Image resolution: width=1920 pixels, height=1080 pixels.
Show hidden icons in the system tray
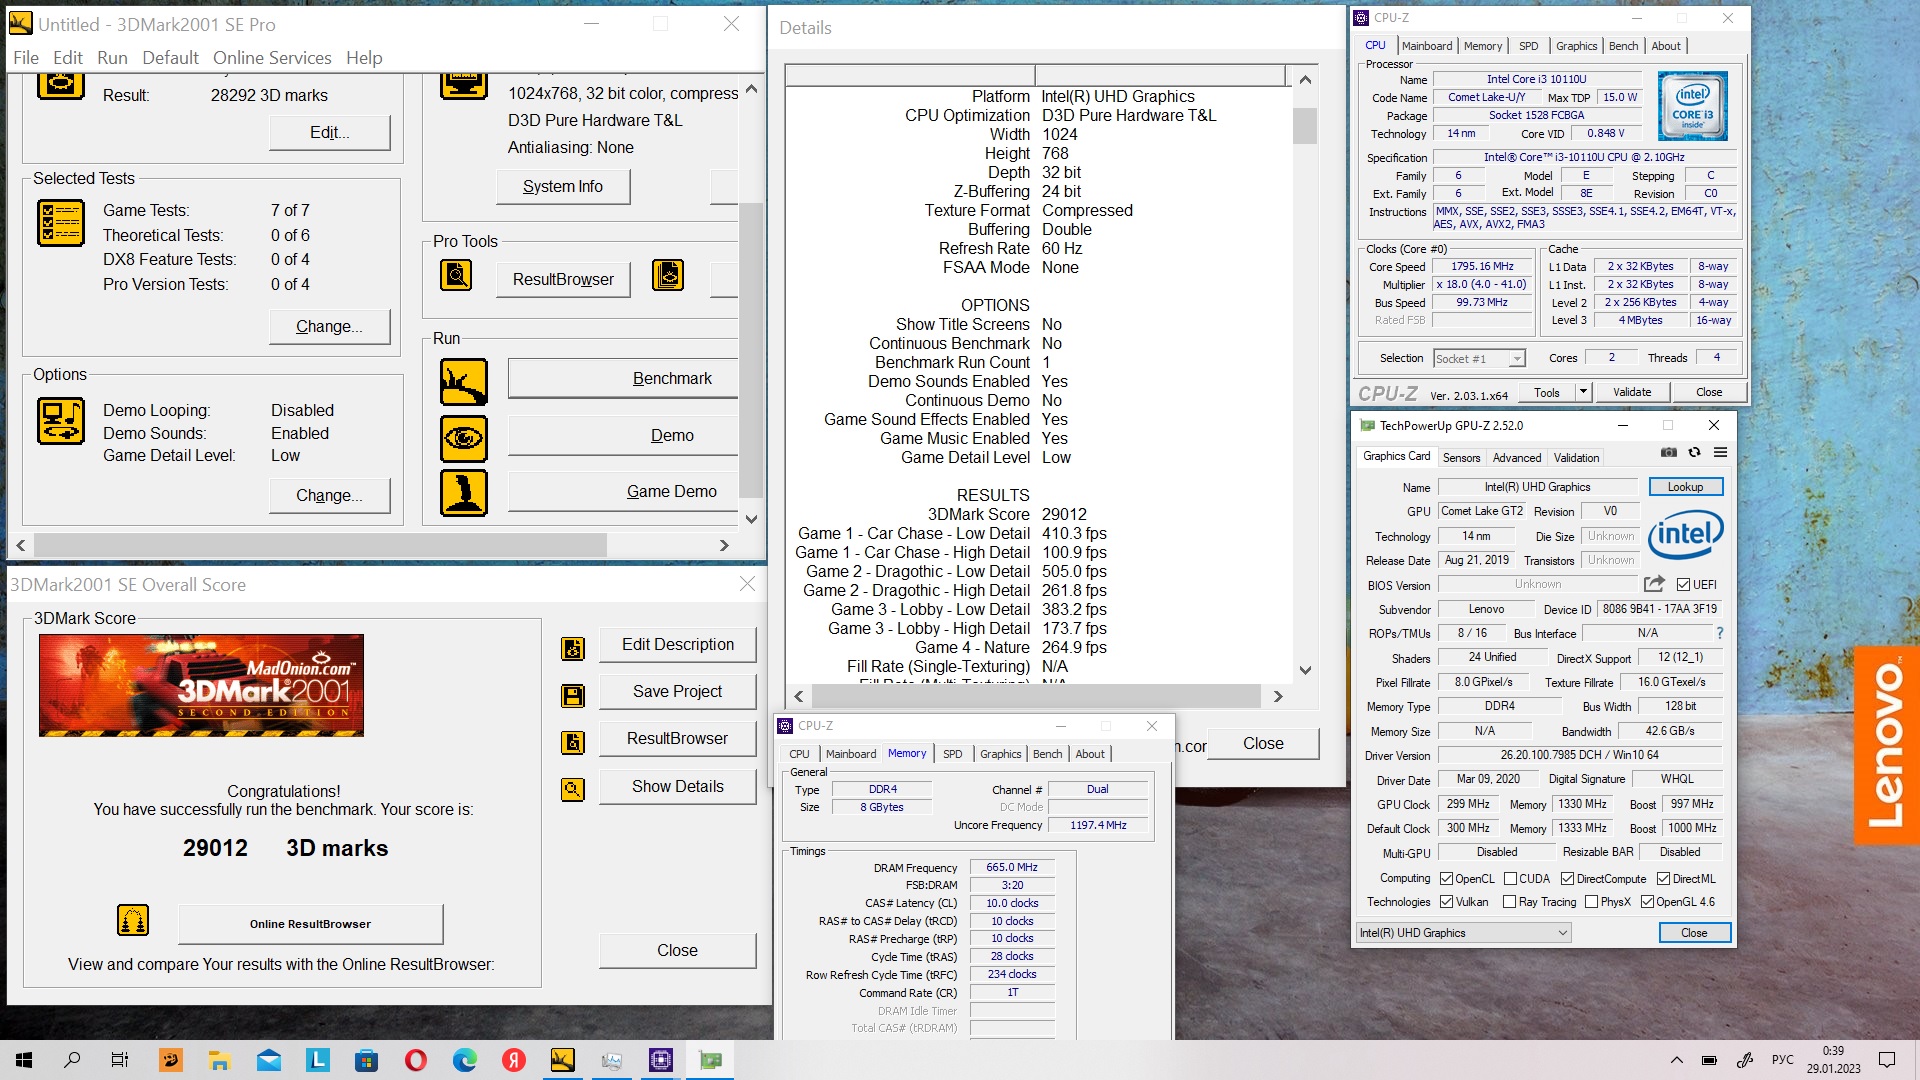[1677, 1060]
